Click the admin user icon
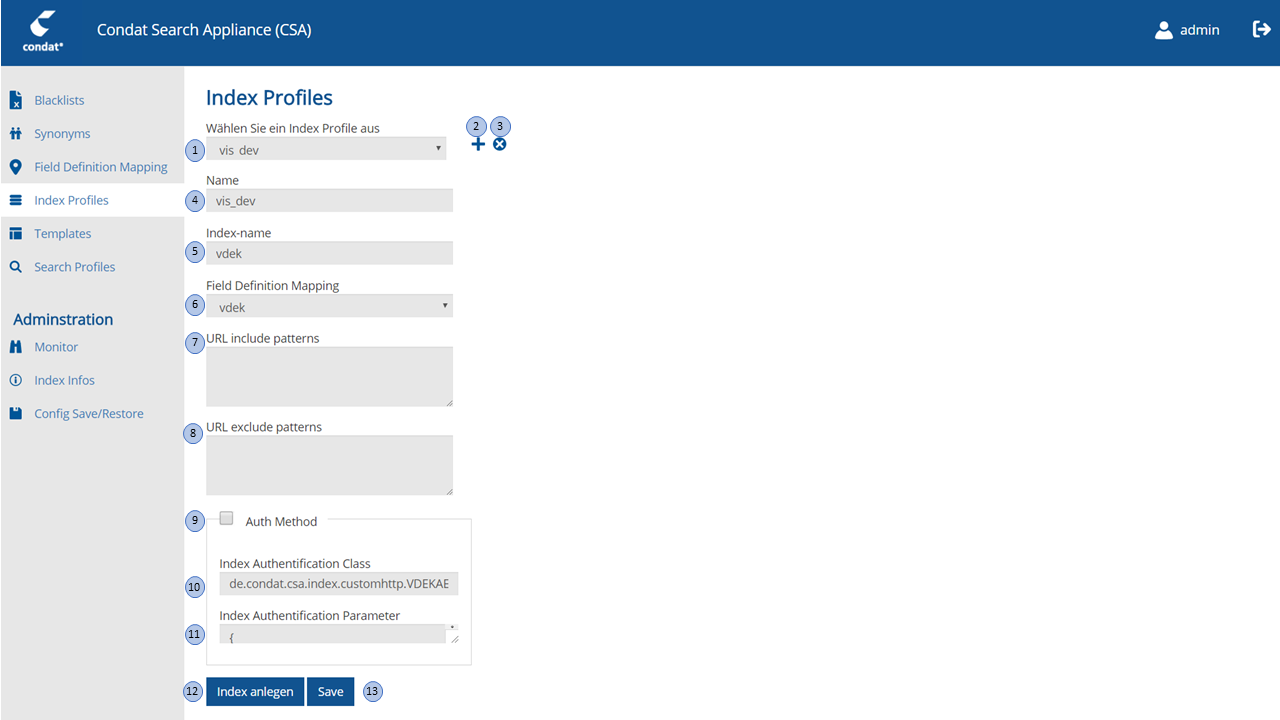 pos(1163,29)
